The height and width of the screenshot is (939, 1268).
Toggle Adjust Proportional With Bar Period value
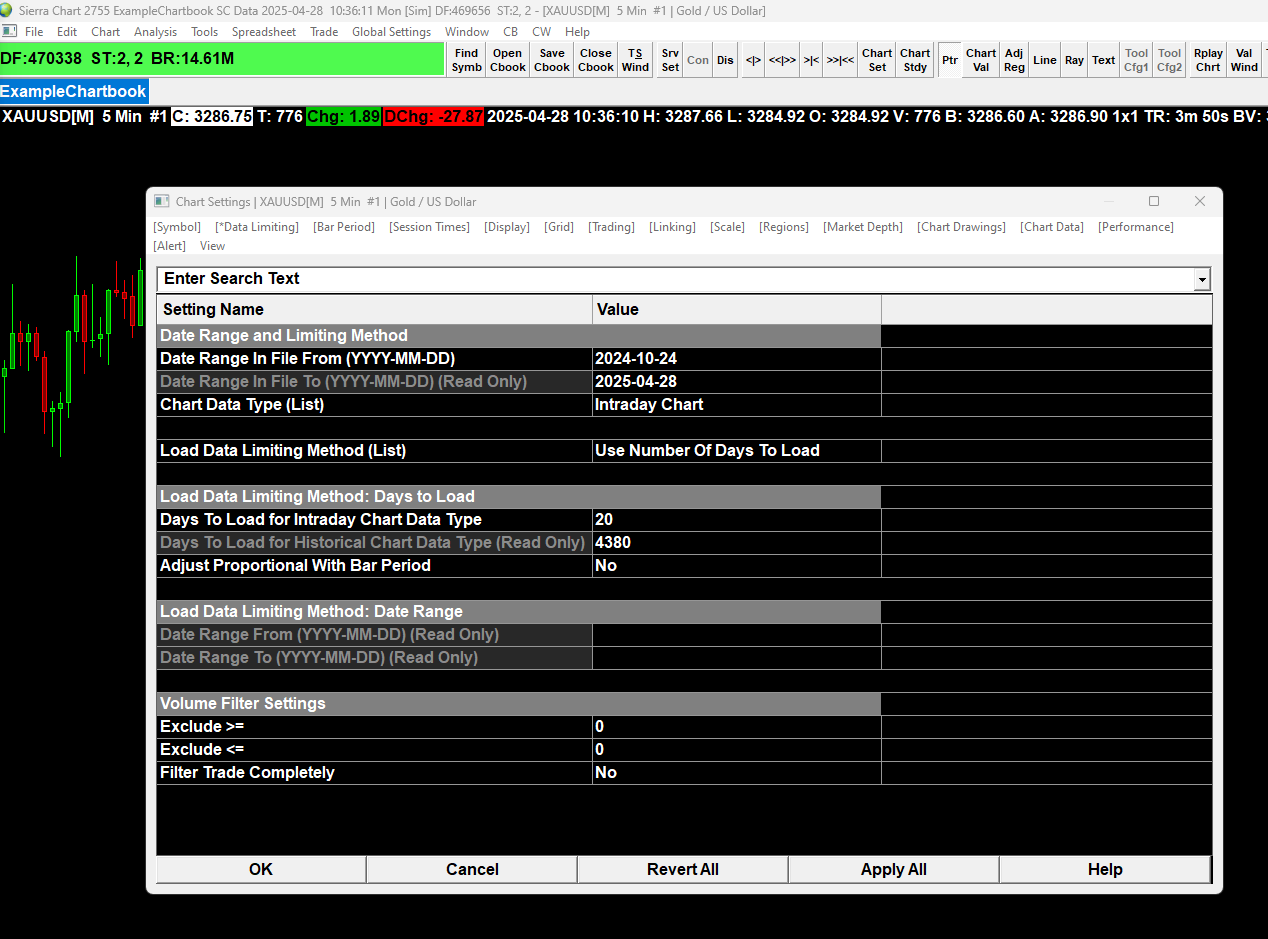[736, 566]
